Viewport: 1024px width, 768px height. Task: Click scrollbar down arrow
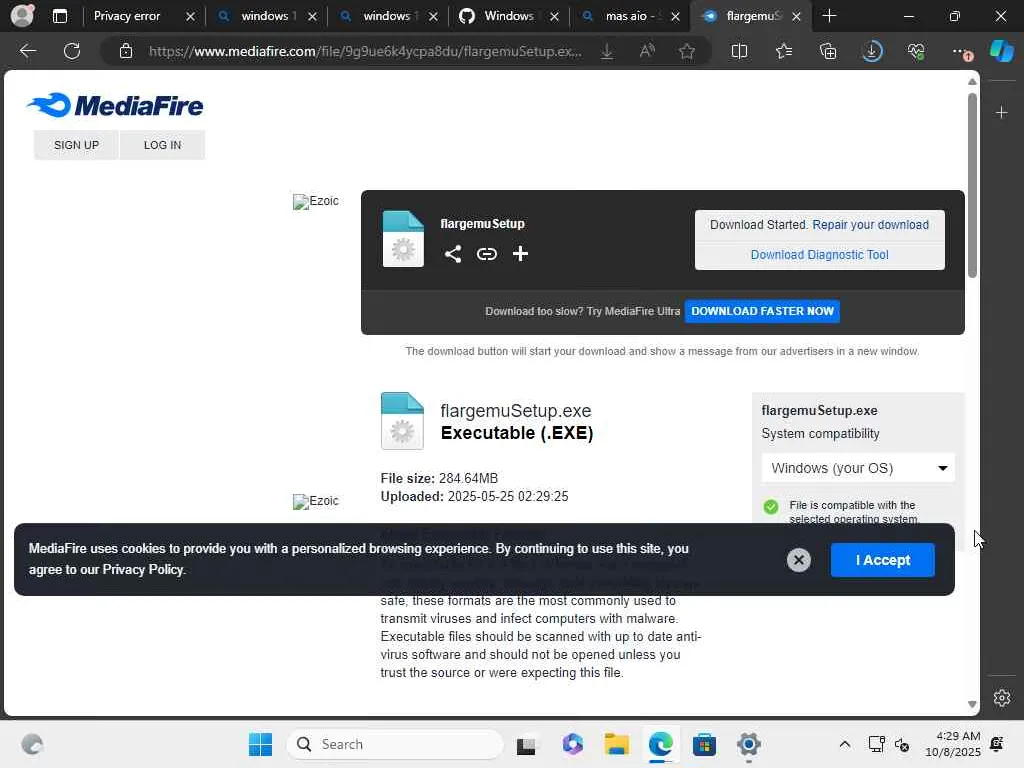pyautogui.click(x=972, y=704)
